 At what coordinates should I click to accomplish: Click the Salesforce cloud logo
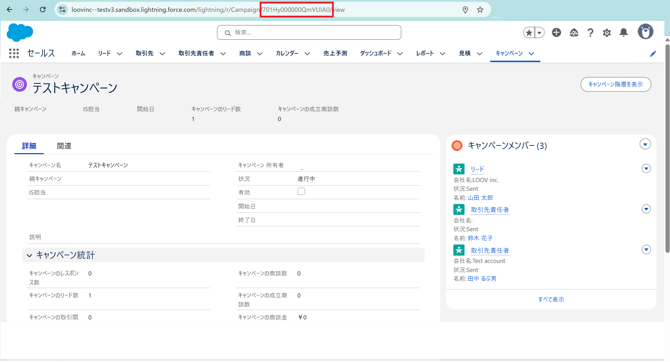point(20,32)
